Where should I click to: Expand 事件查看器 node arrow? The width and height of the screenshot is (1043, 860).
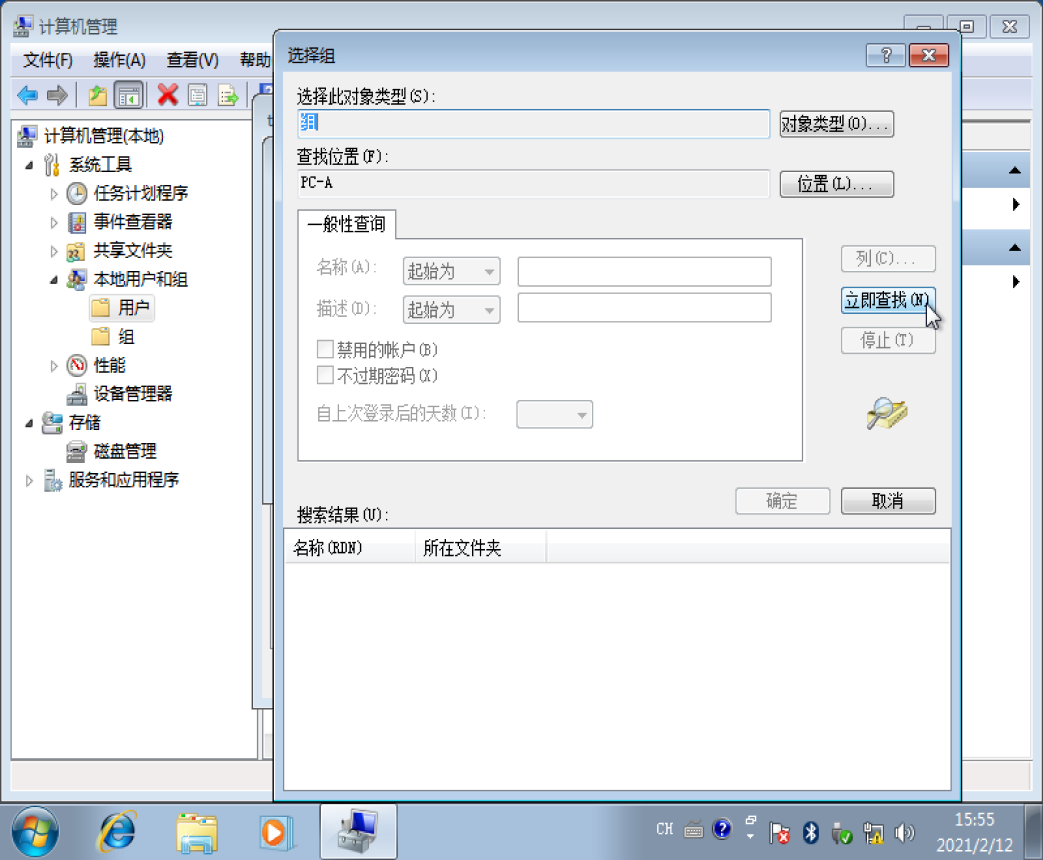54,222
